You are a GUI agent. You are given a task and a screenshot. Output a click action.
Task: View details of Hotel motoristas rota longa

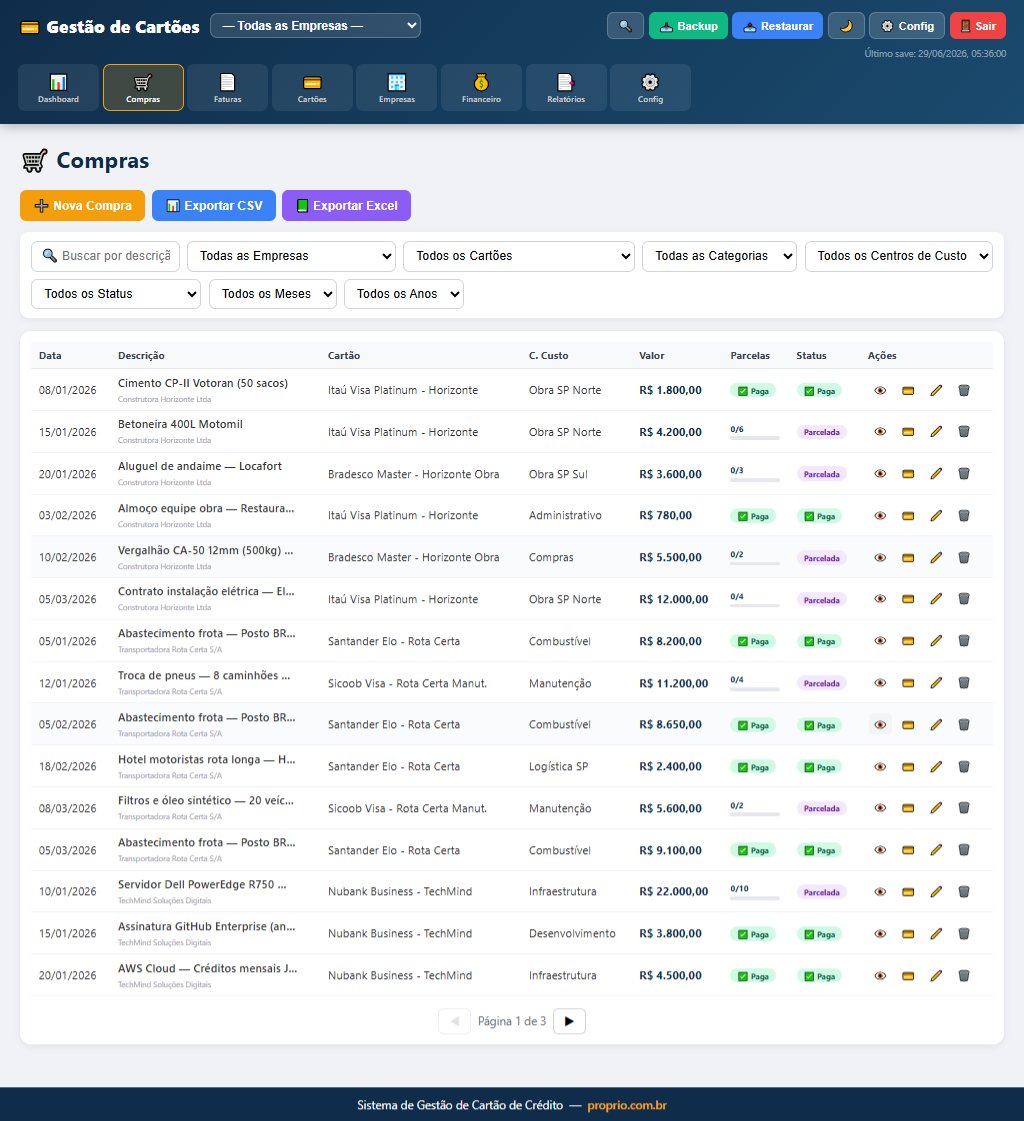click(880, 766)
